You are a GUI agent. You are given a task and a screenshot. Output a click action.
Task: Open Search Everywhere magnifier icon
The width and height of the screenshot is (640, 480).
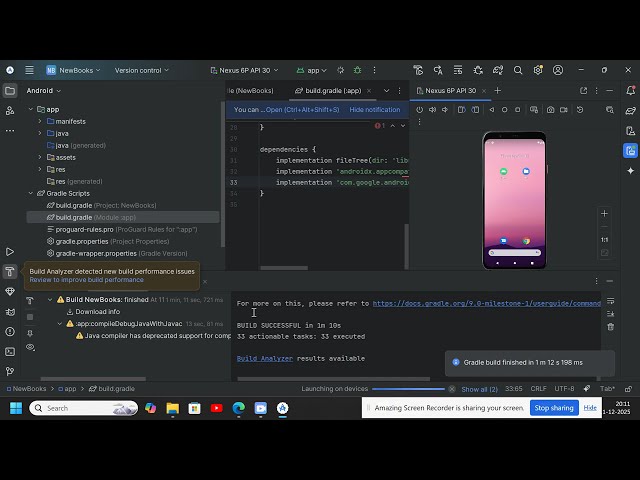518,70
